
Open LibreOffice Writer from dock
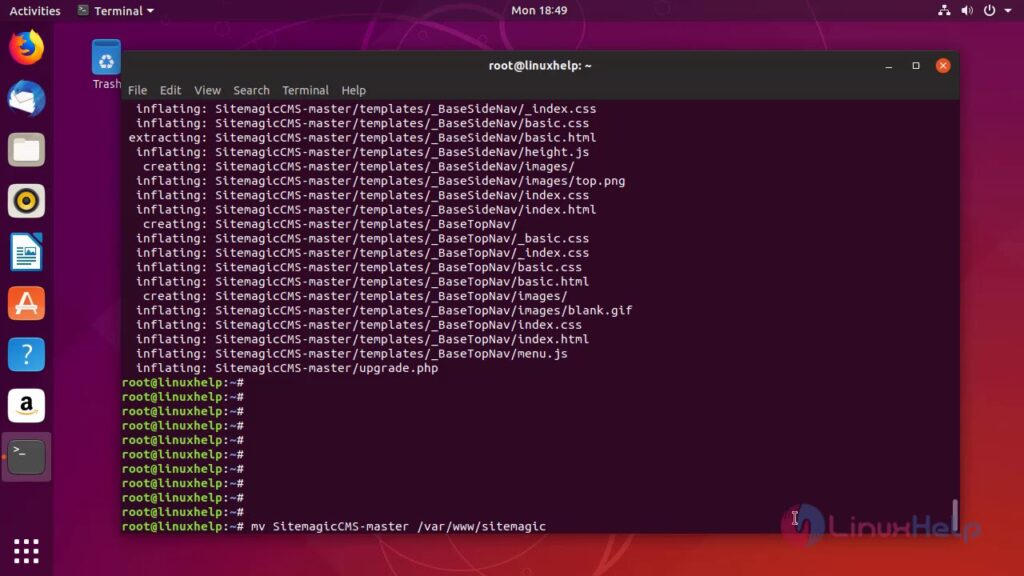[x=26, y=252]
